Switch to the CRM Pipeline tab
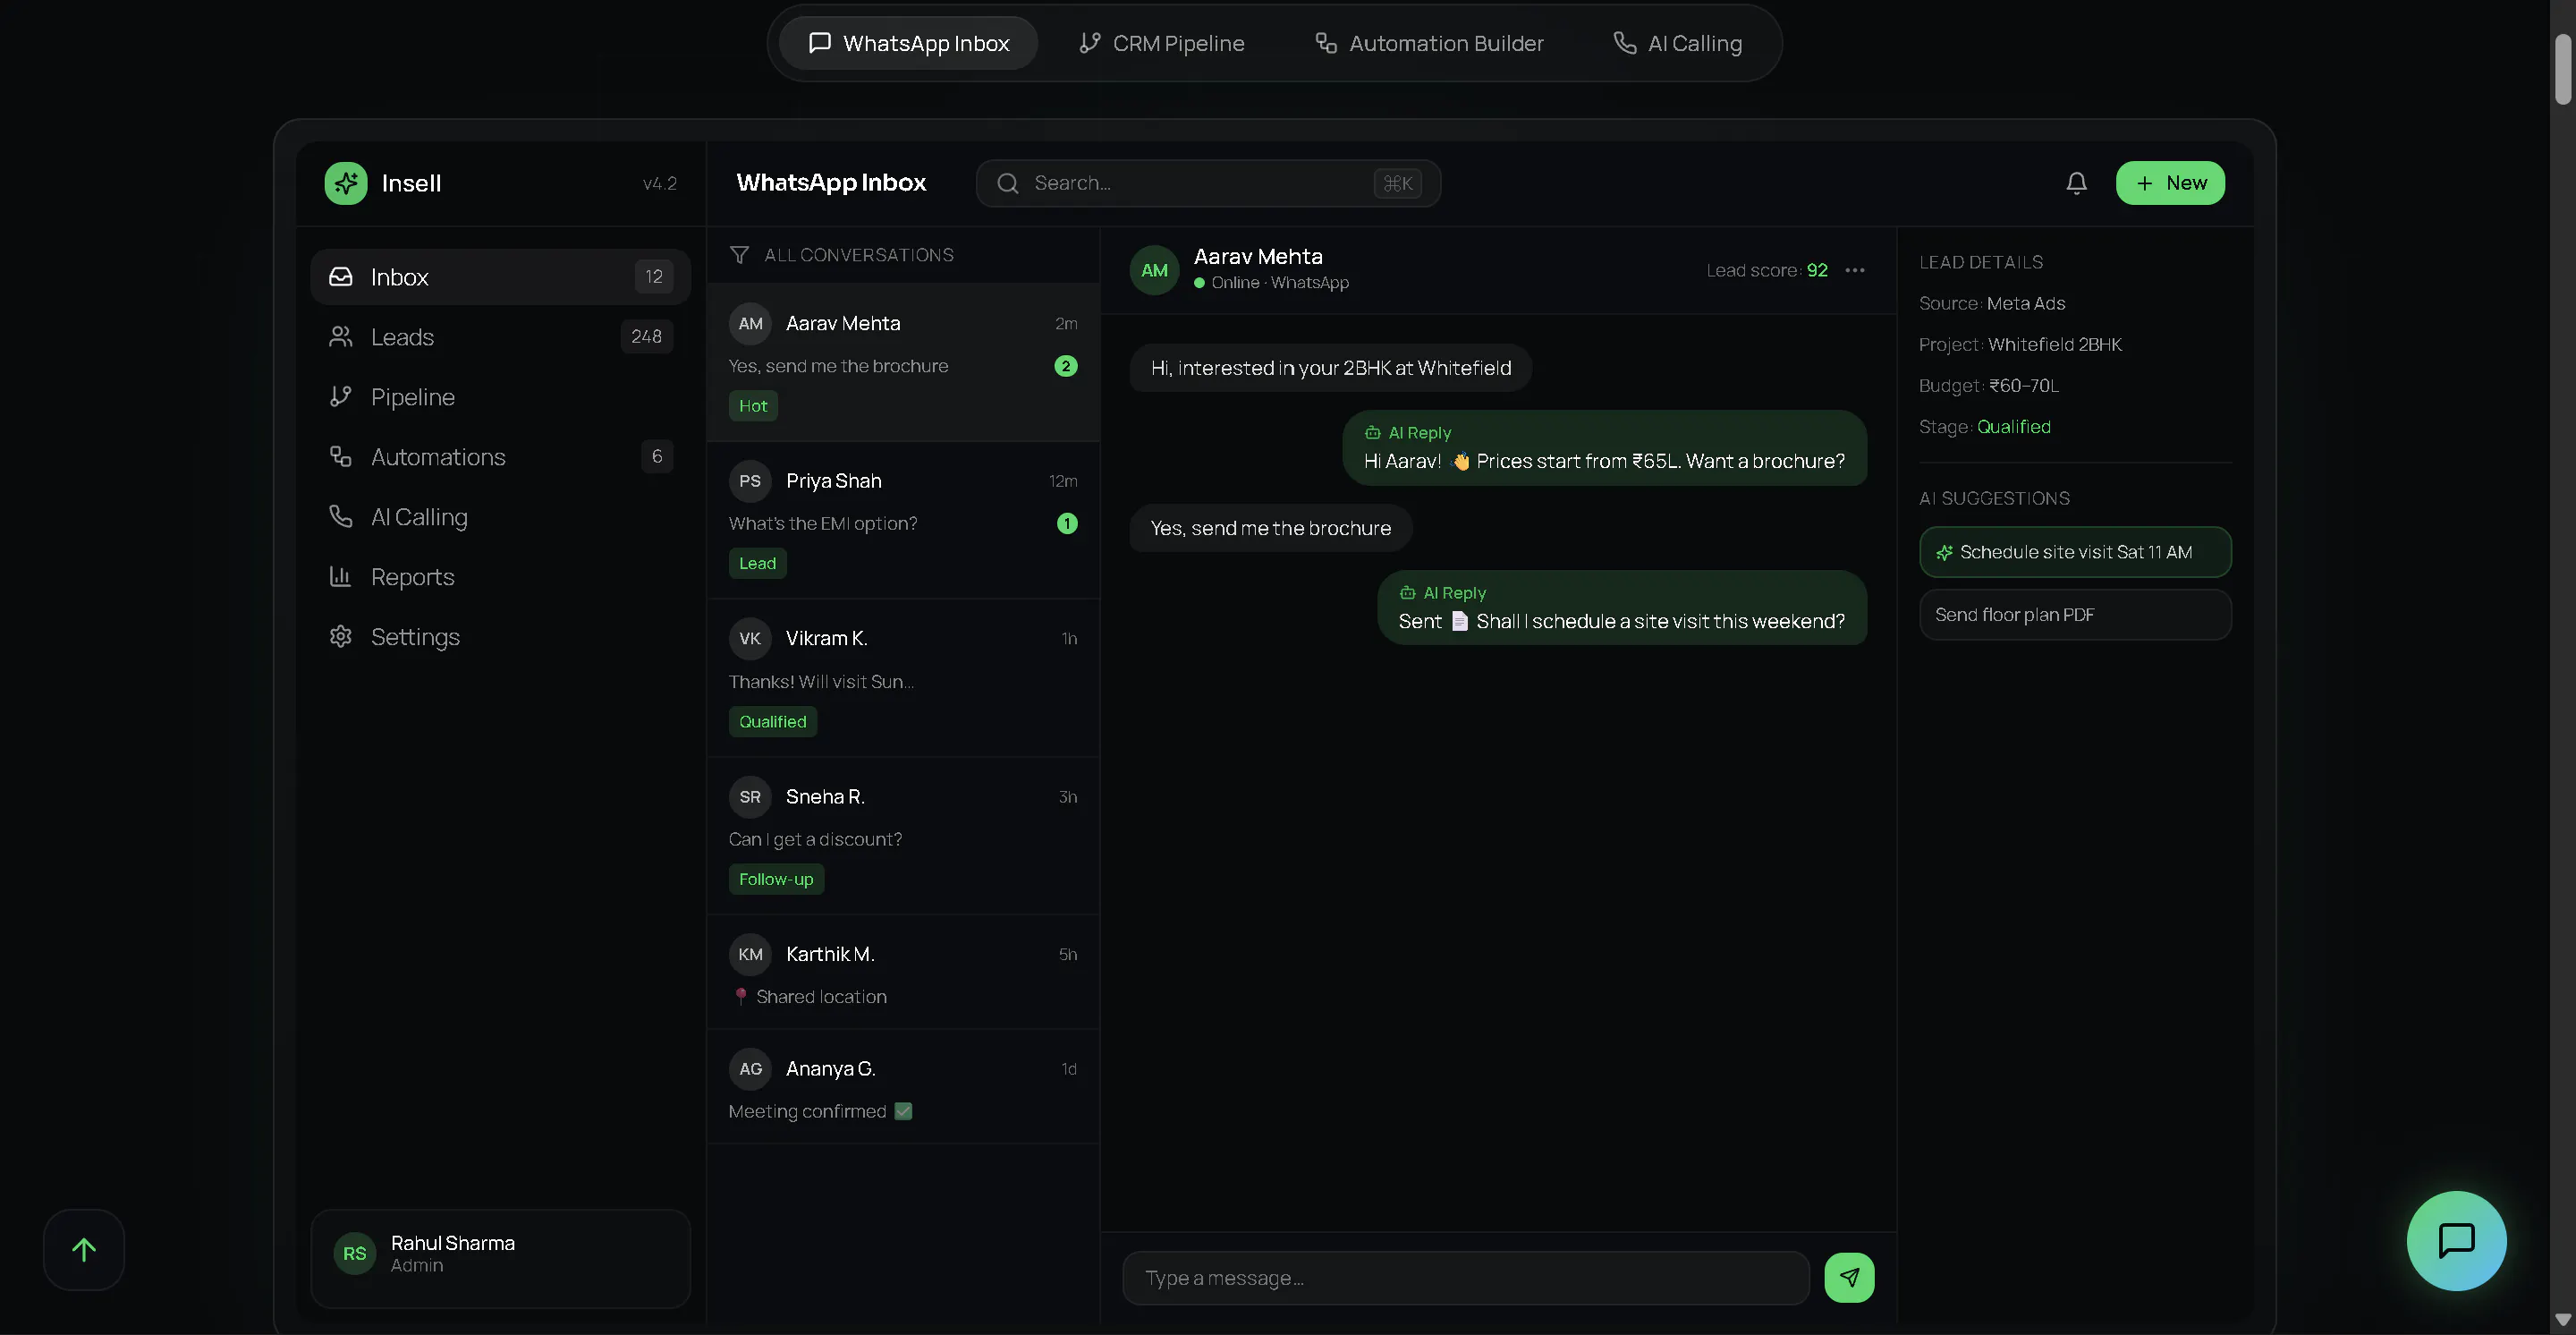This screenshot has width=2576, height=1335. coord(1161,43)
